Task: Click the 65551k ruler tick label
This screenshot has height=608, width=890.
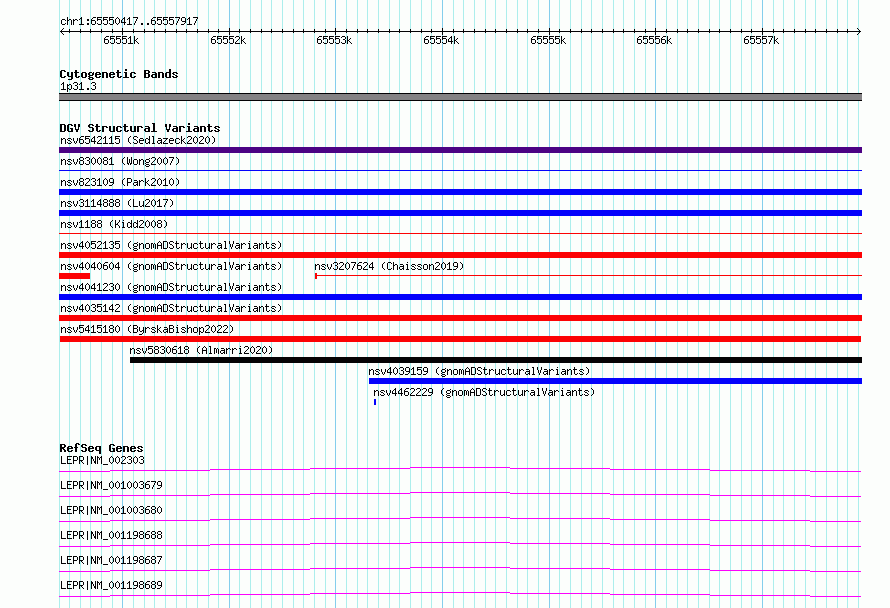Action: click(121, 40)
